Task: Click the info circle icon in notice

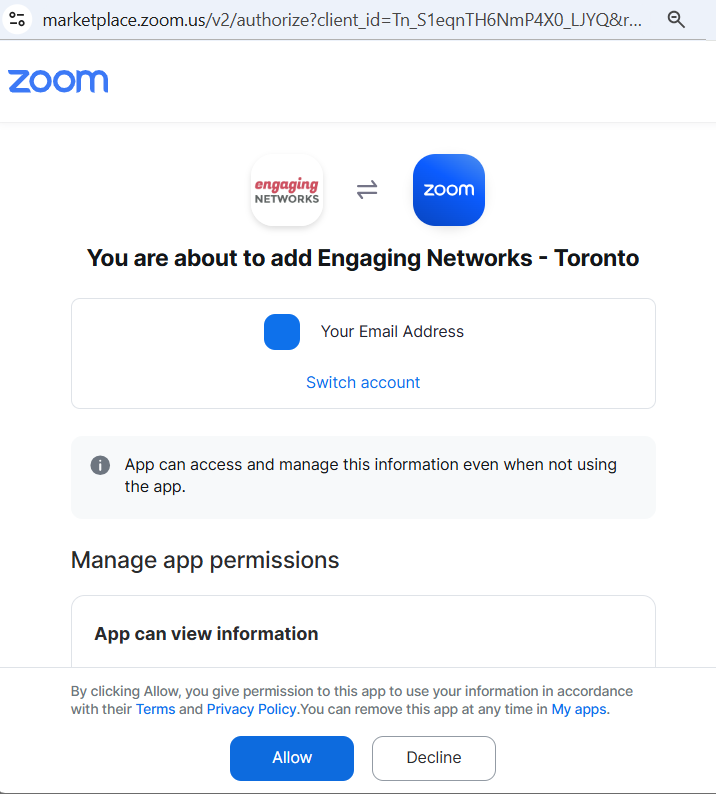Action: [x=100, y=465]
